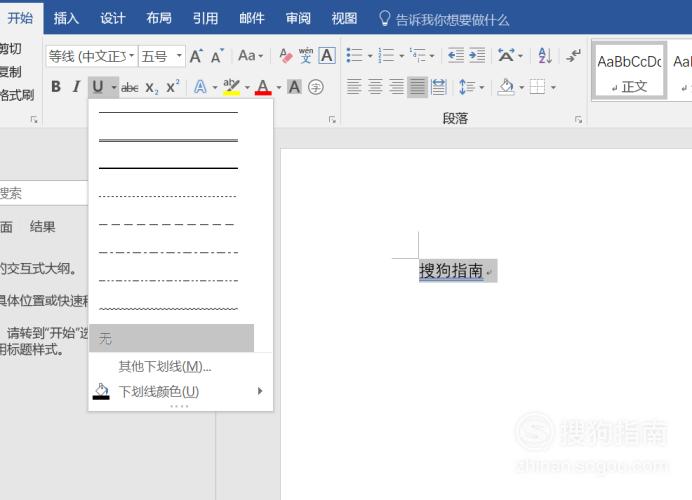
Task: Clear all formatting with the eraser icon
Action: (x=286, y=56)
